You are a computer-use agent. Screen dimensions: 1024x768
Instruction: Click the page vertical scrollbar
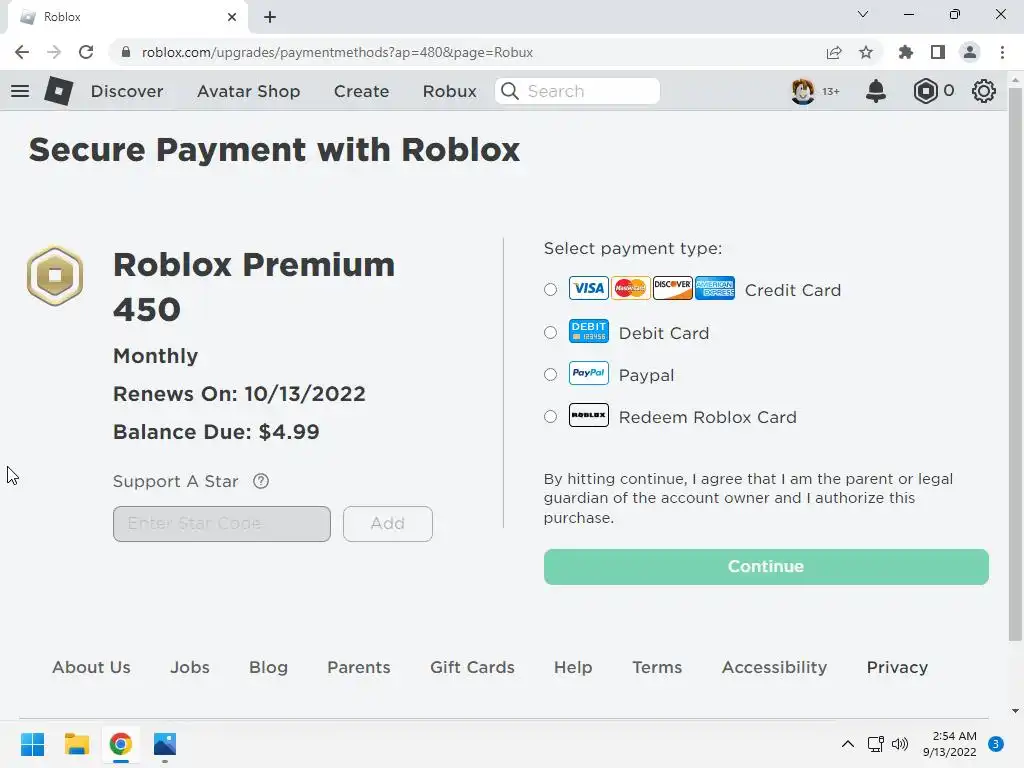coord(1015,366)
